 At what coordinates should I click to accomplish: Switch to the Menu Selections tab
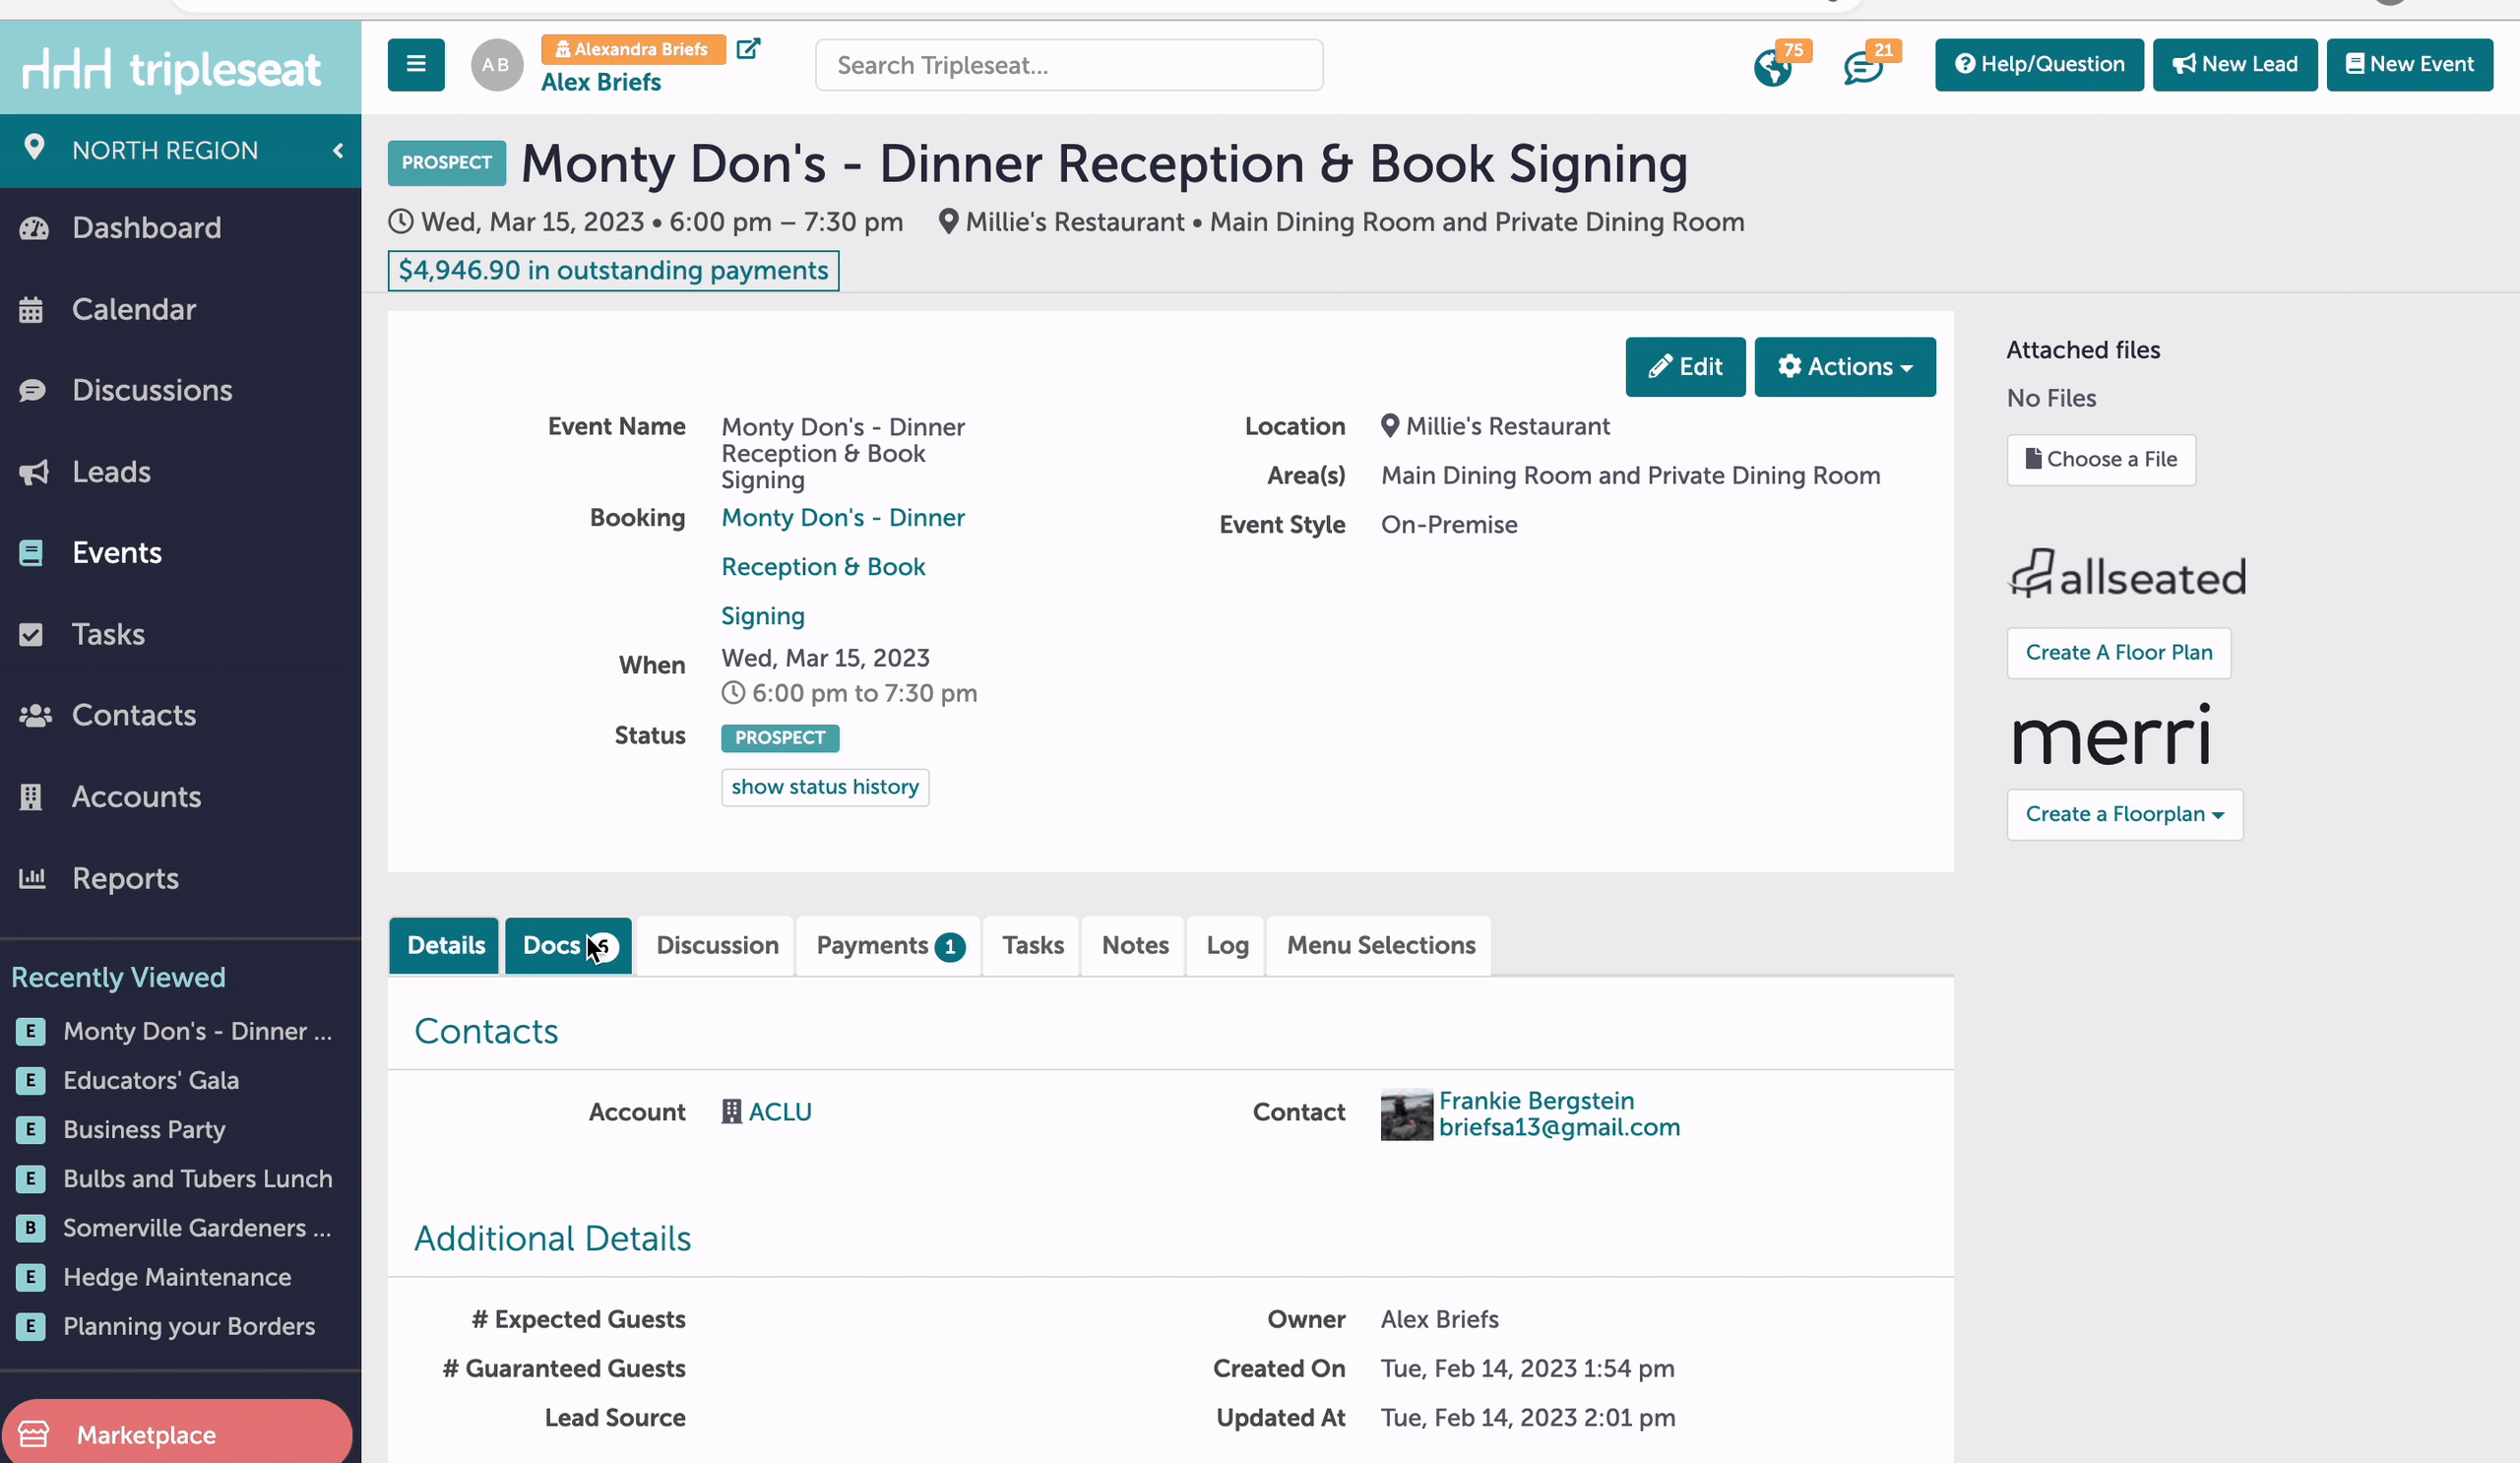point(1380,946)
